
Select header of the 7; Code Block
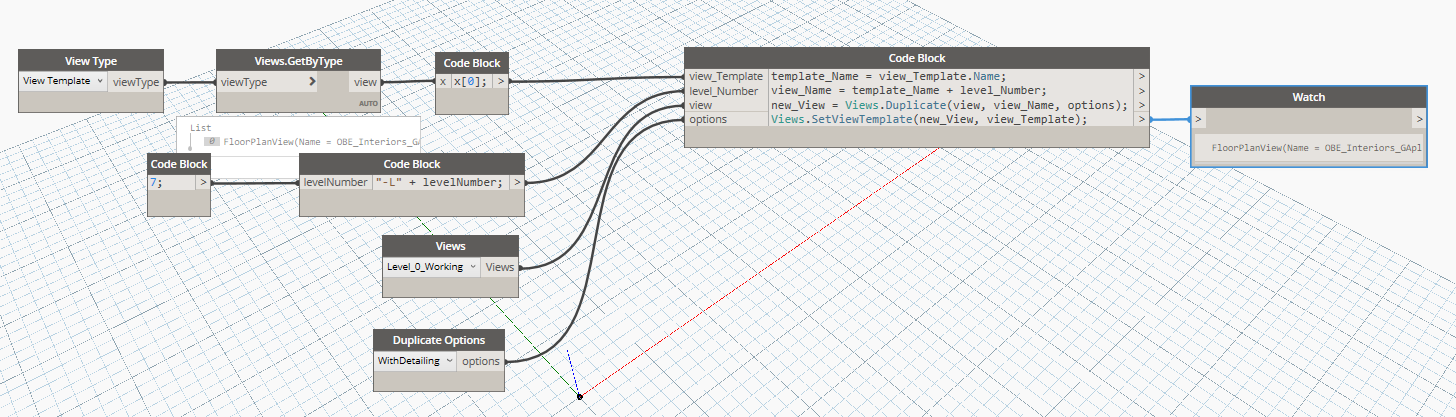point(179,163)
